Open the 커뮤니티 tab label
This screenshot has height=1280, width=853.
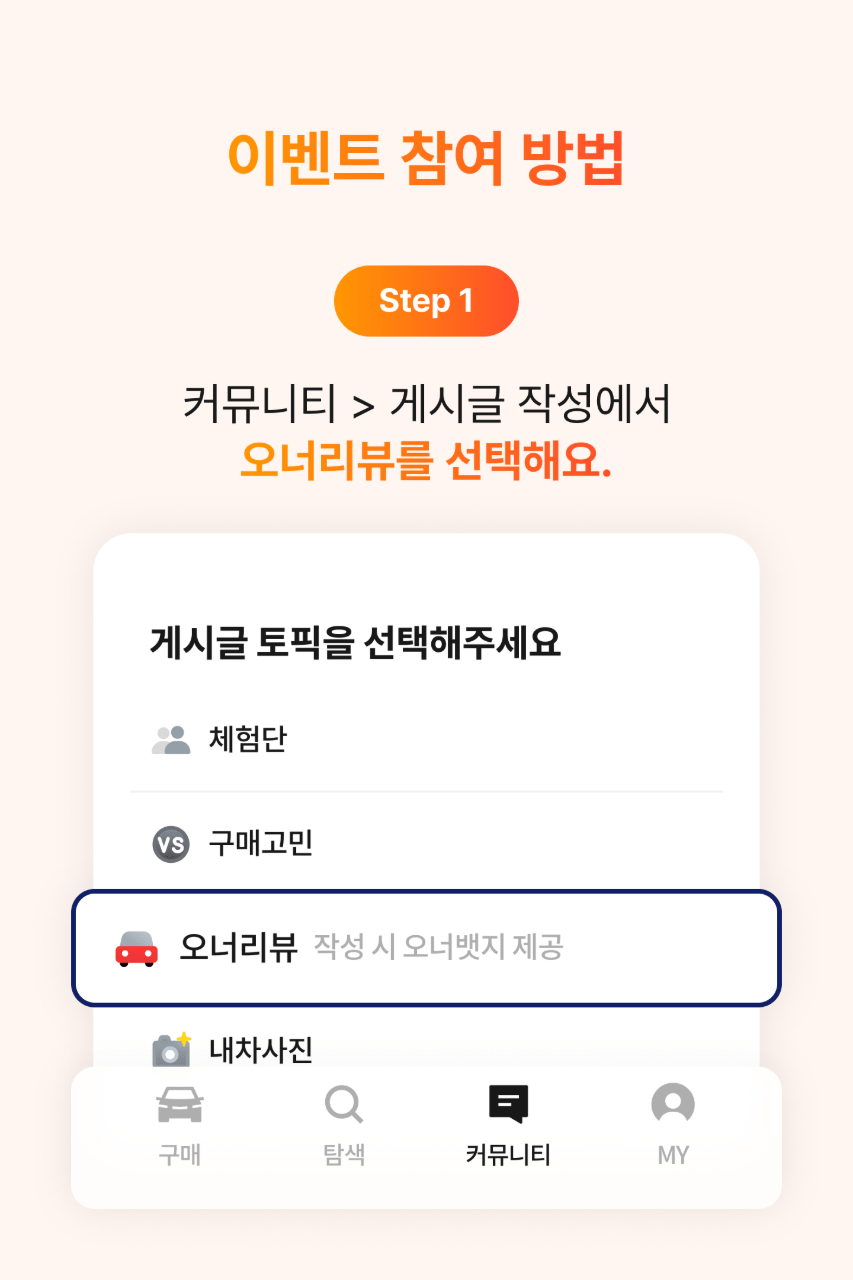tap(508, 1155)
